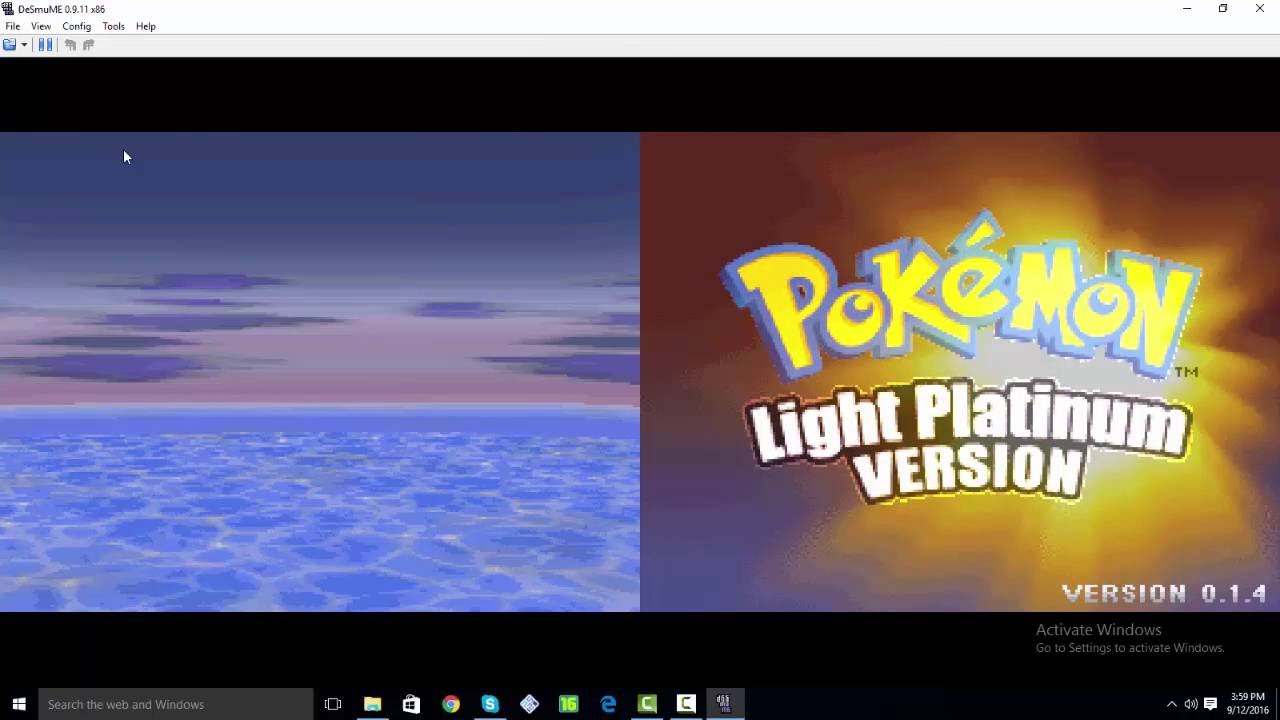Click the Open ROM toolbar icon
The height and width of the screenshot is (720, 1280).
[9, 45]
